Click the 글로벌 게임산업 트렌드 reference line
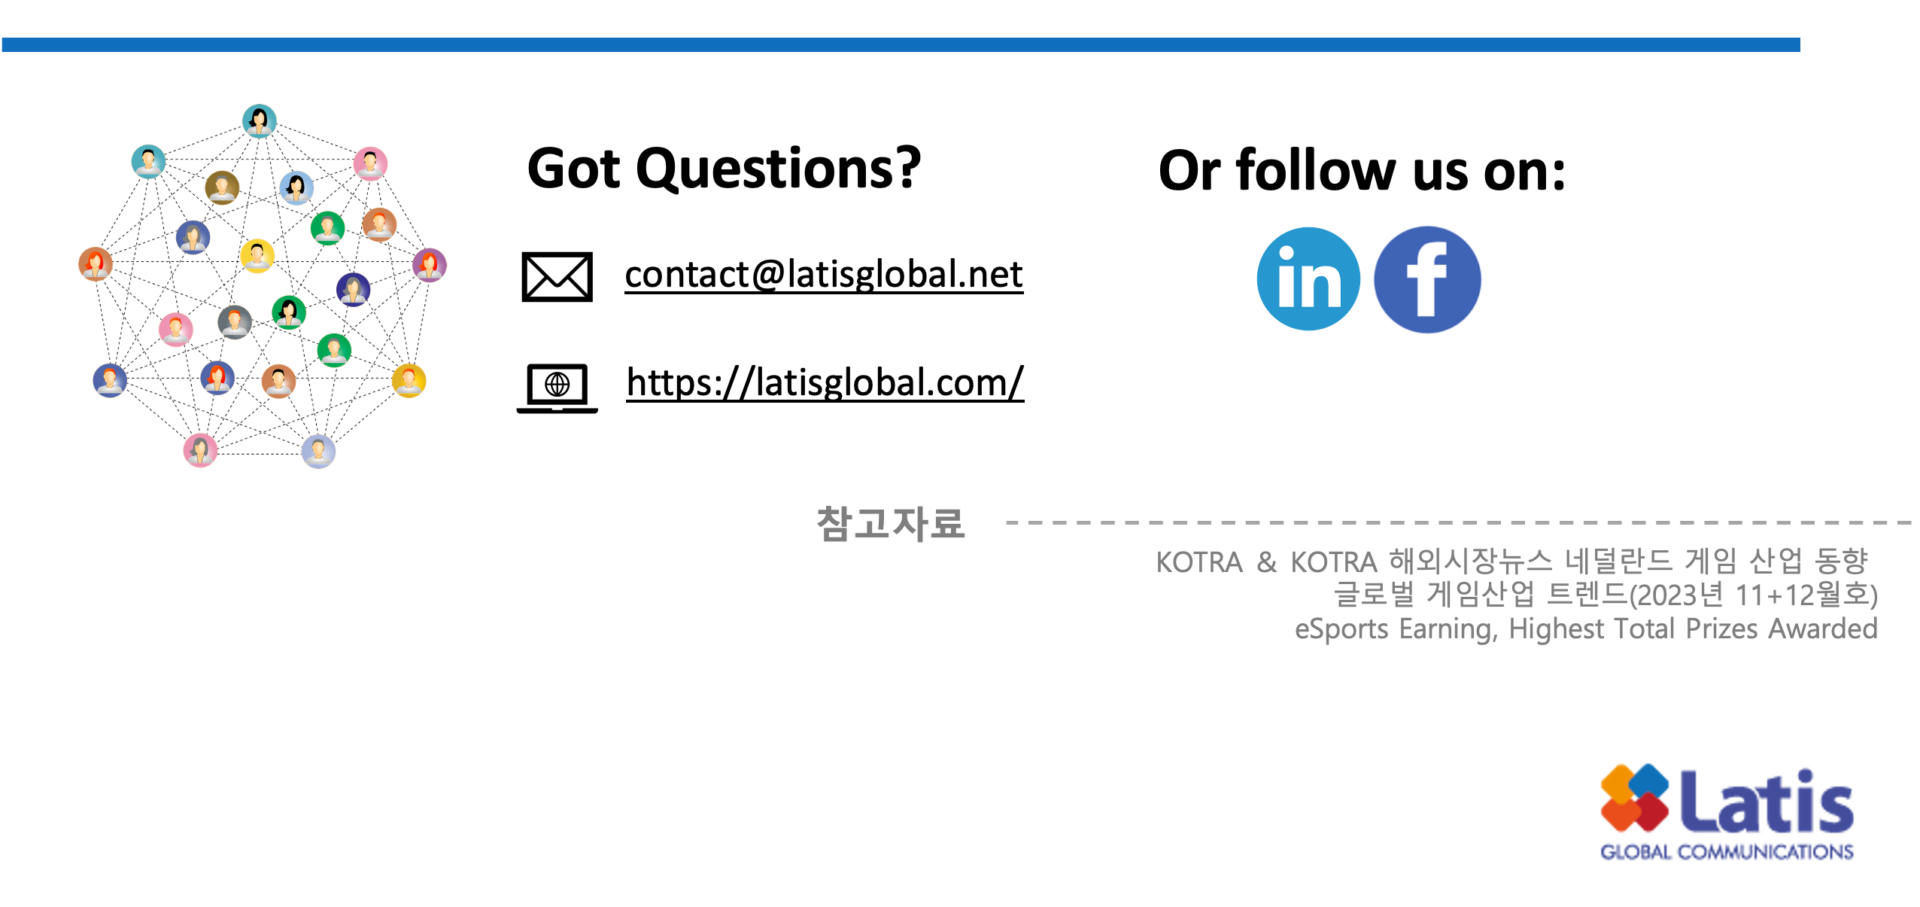Screen dimensions: 1920x907 1605,595
